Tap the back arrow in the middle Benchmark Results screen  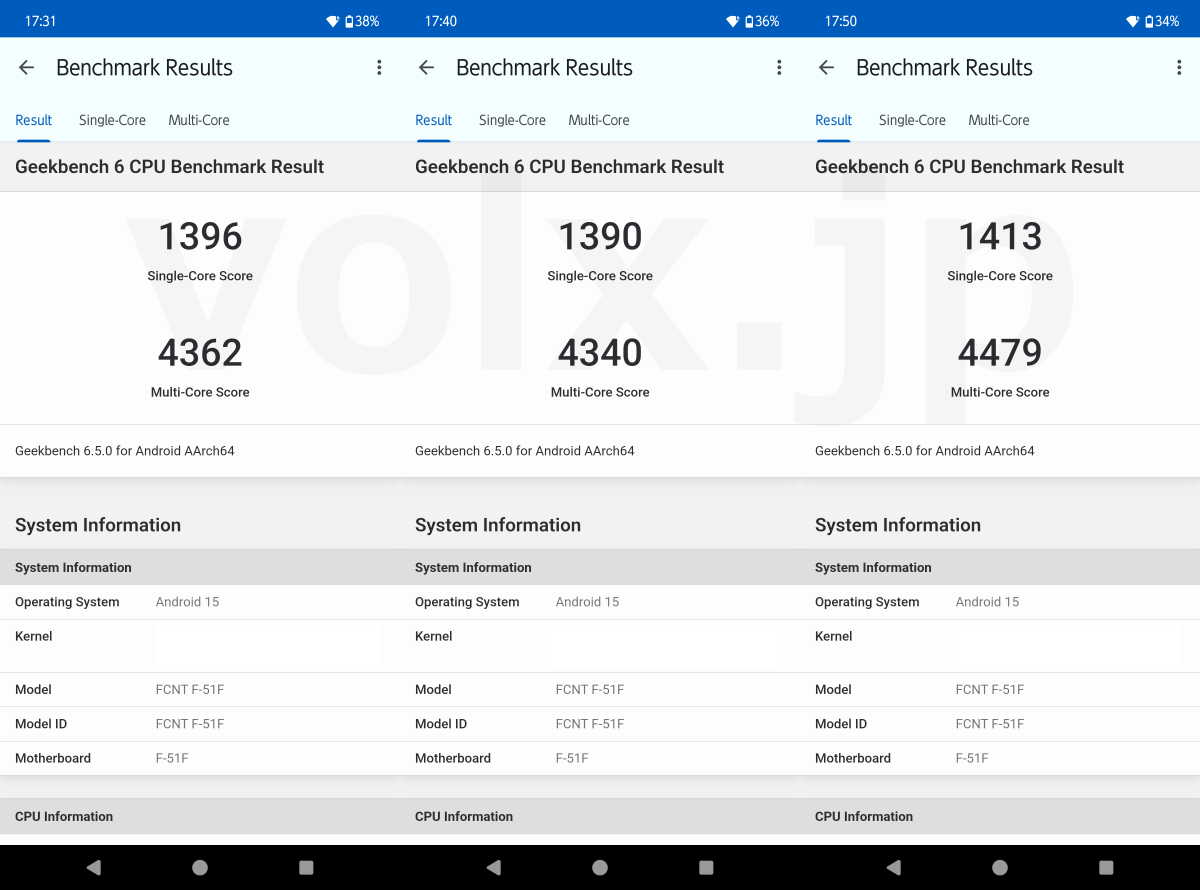pyautogui.click(x=427, y=68)
